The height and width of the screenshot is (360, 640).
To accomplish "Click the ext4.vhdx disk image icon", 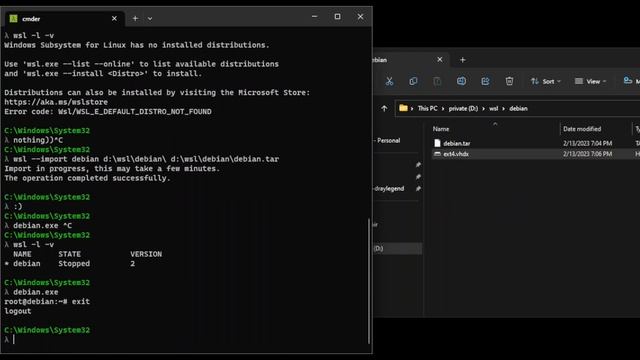I will 437,154.
